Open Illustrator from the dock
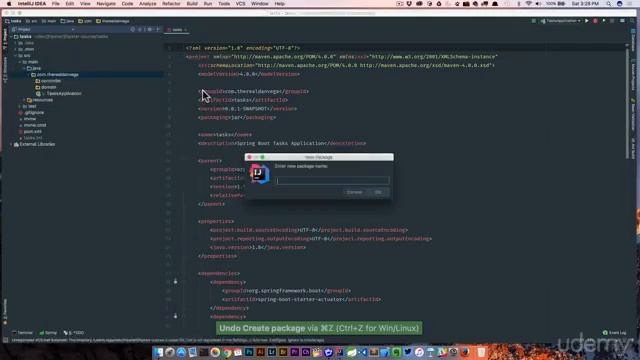The image size is (640, 360). point(260,352)
